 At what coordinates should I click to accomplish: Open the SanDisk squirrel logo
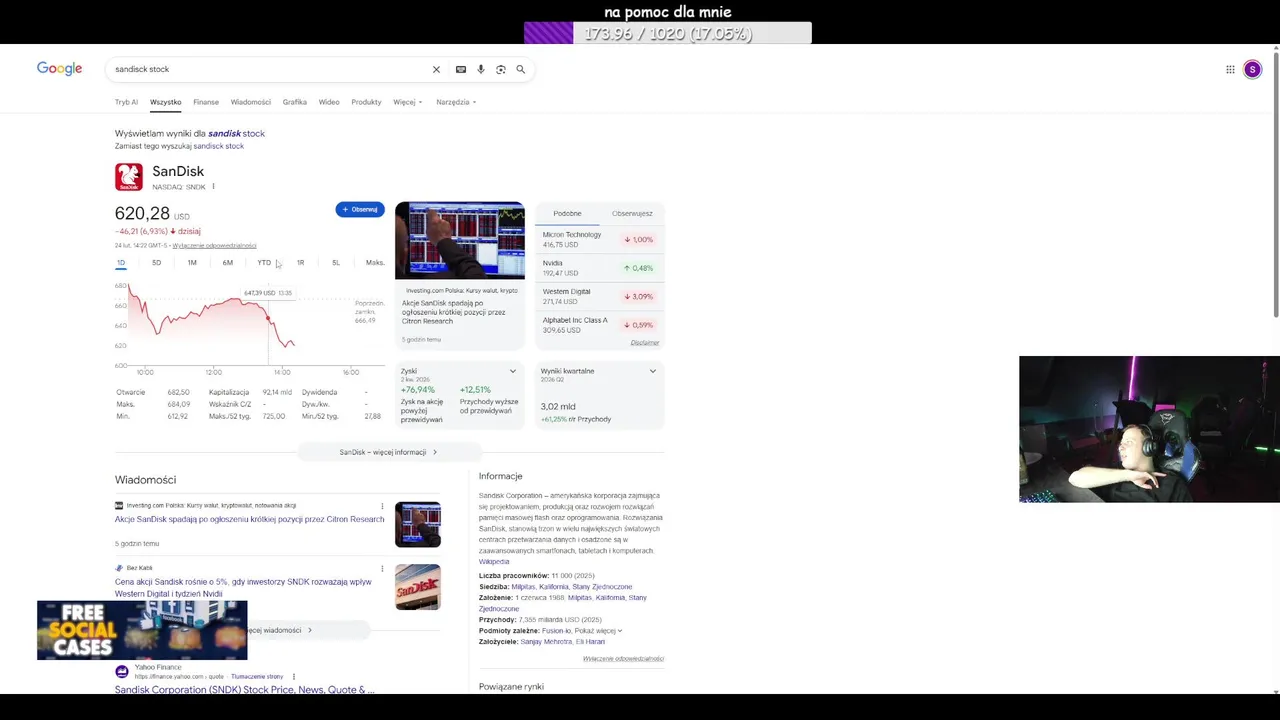[x=129, y=177]
